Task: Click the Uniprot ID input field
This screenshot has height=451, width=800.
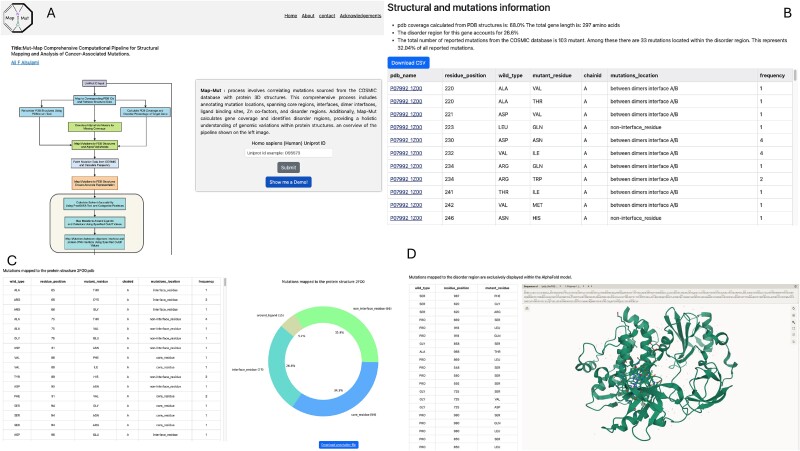Action: [x=288, y=153]
